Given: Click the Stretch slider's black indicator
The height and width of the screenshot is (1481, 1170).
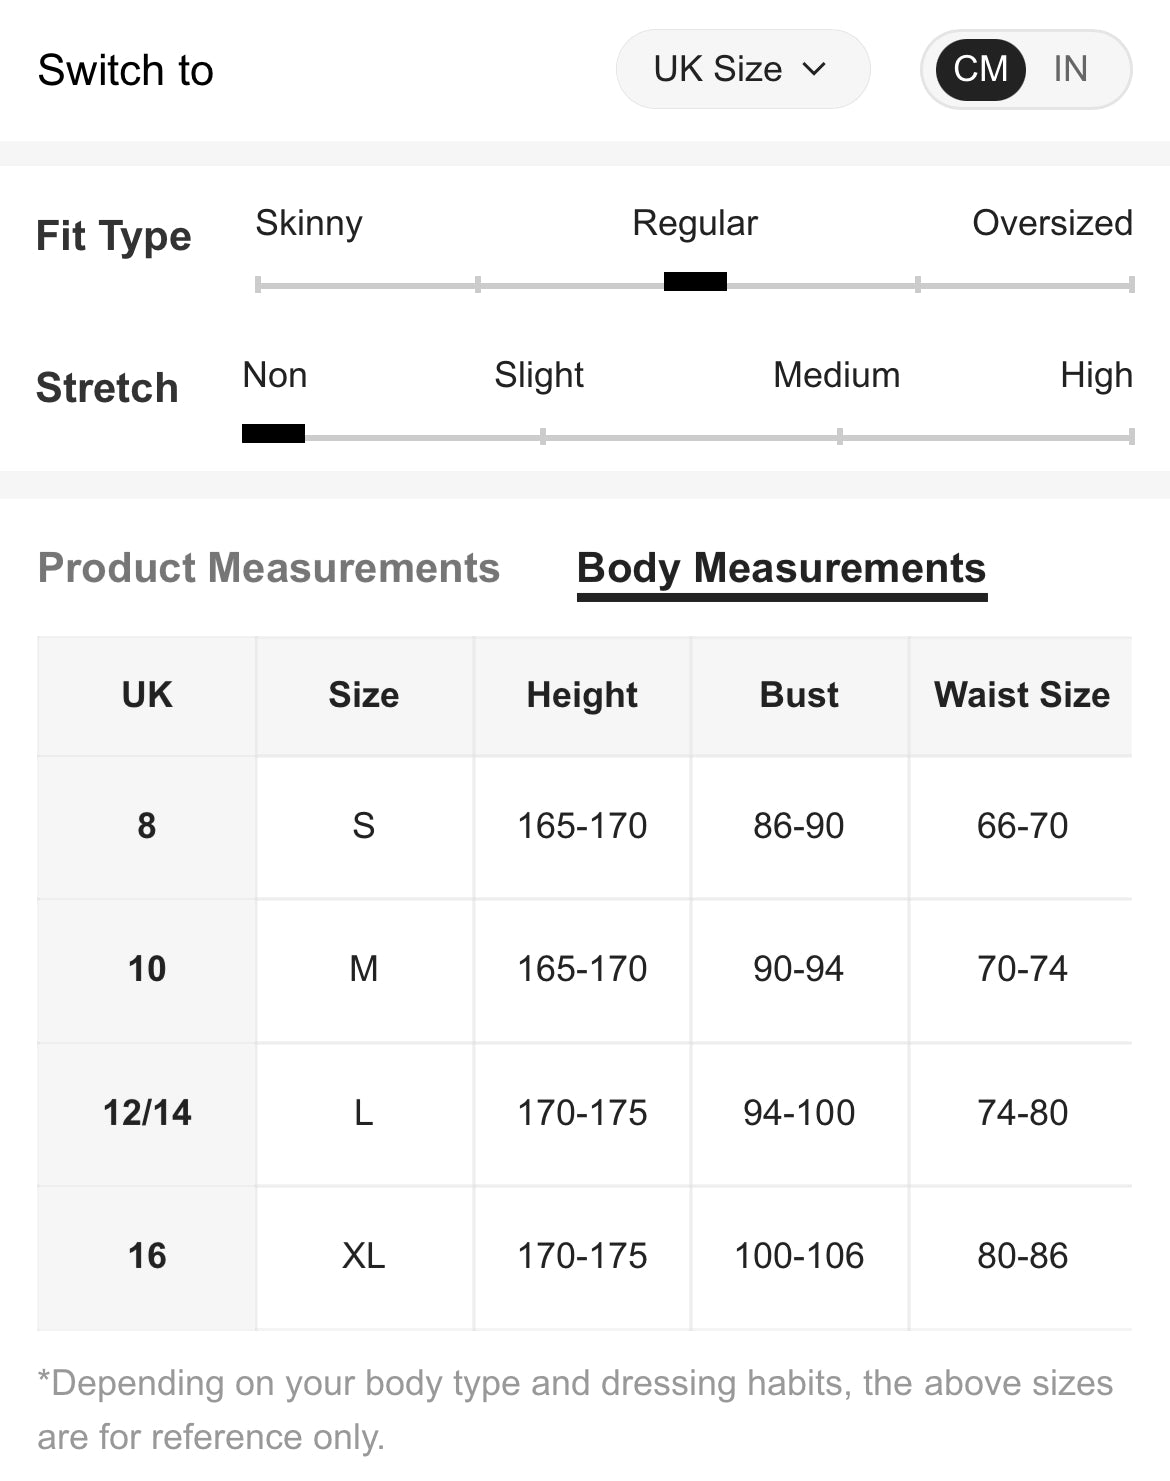Looking at the screenshot, I should [273, 433].
